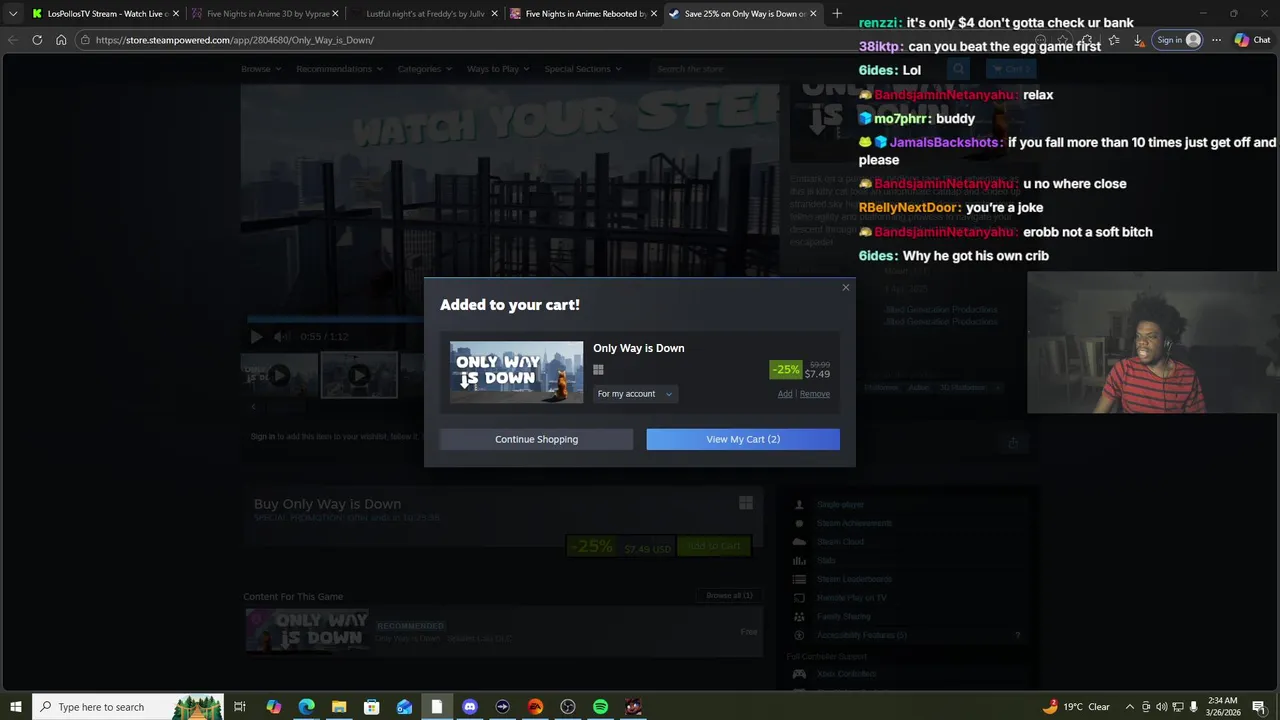Click the Type here to search box
This screenshot has width=1280, height=720.
(x=128, y=707)
